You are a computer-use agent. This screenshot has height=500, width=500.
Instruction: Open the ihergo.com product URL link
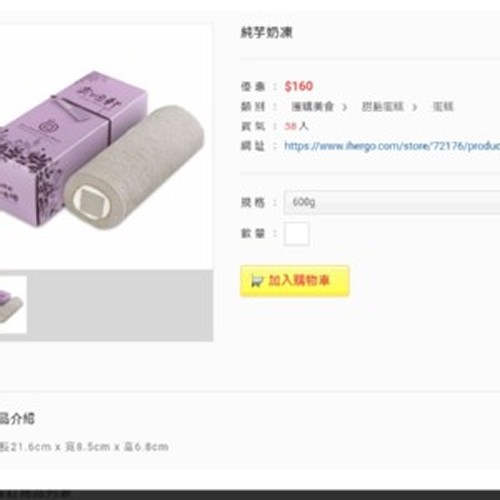click(x=392, y=146)
